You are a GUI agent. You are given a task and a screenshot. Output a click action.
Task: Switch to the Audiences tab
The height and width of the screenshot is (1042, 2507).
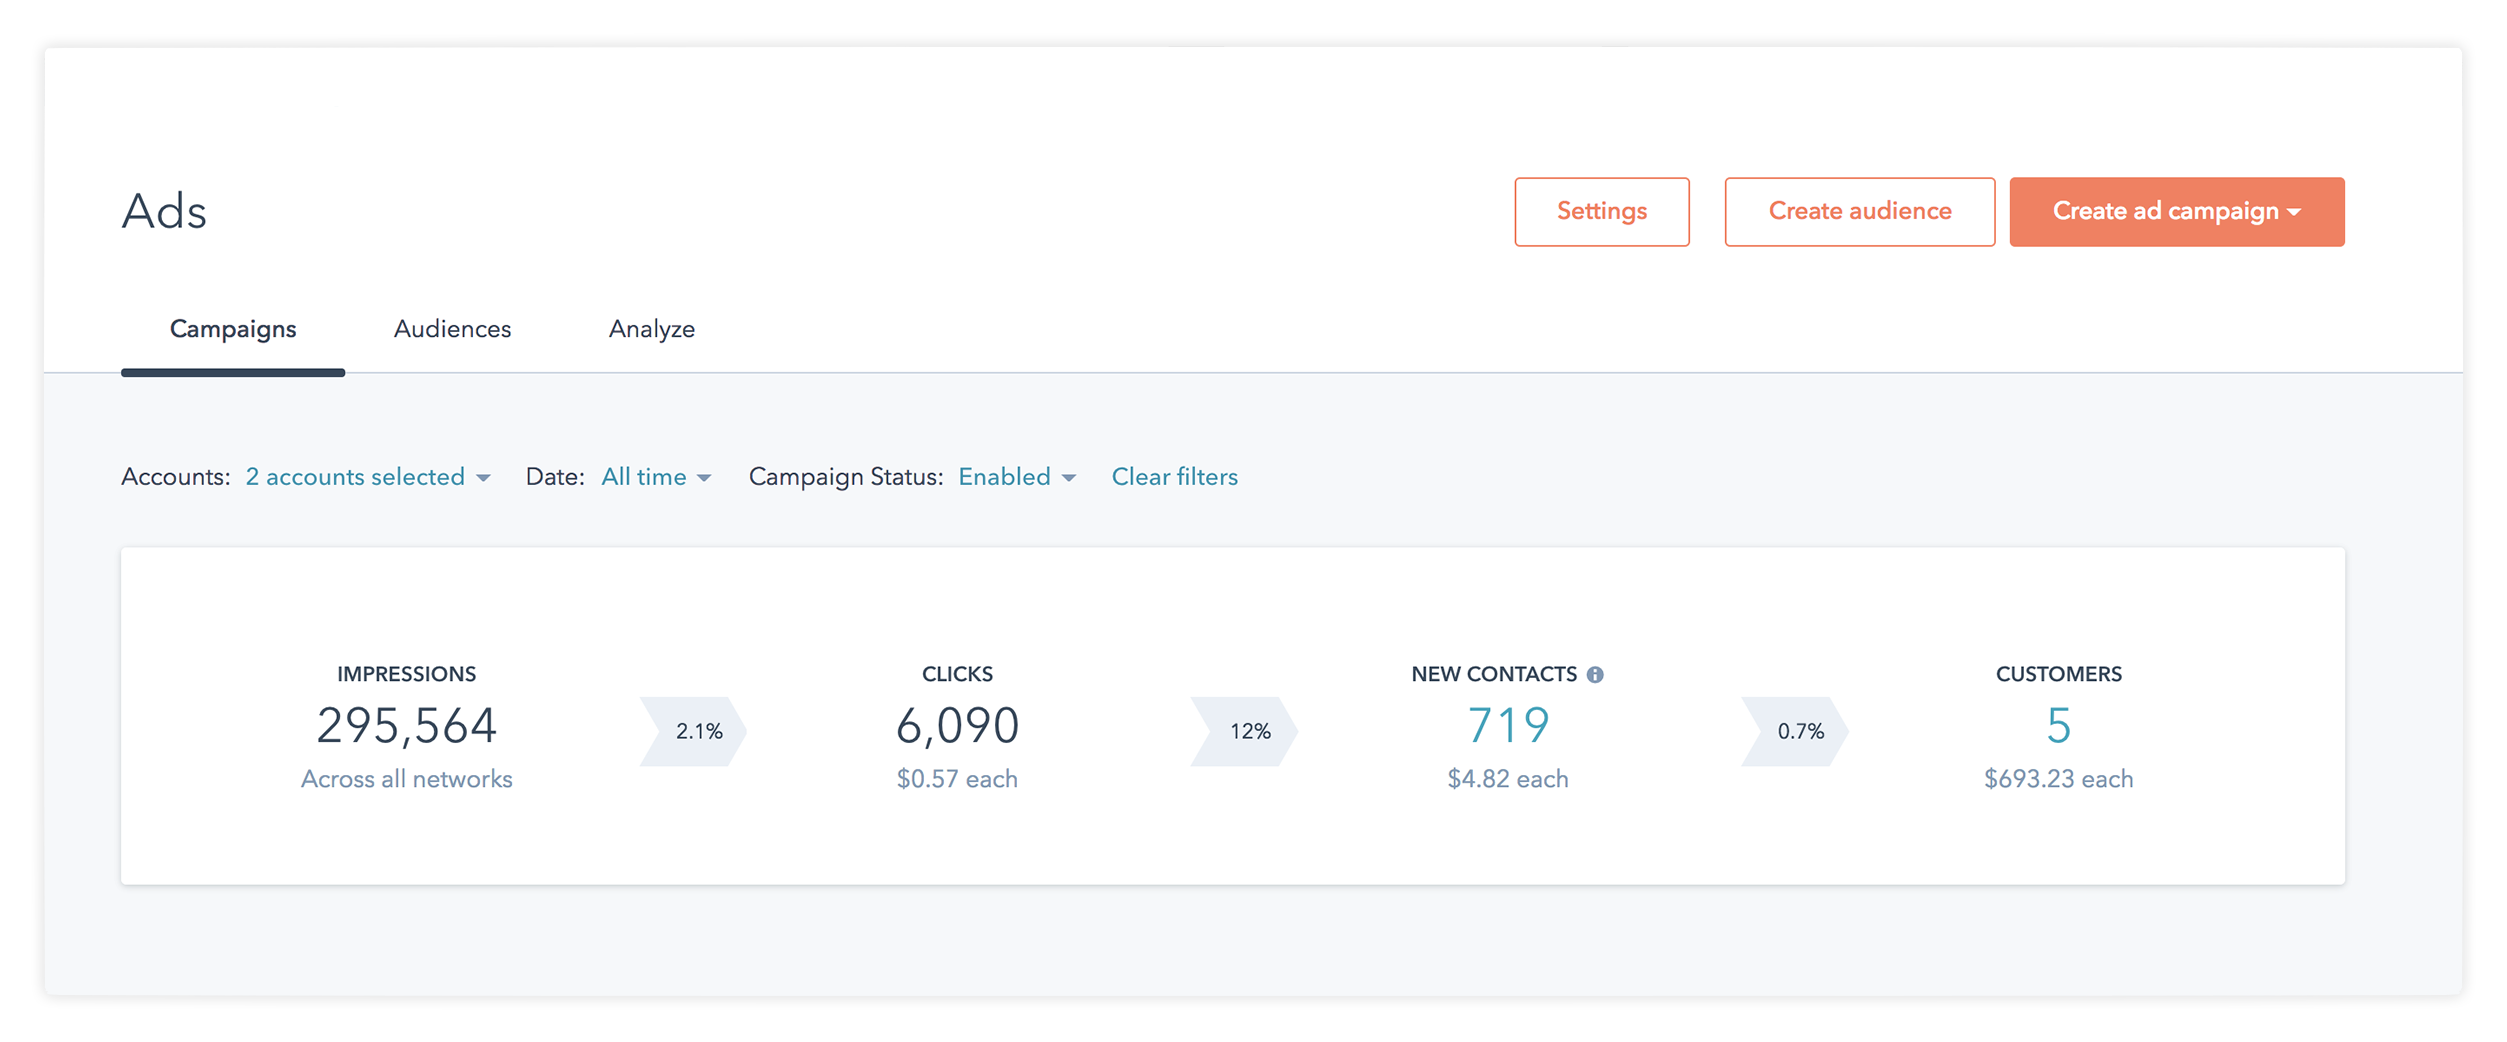452,329
